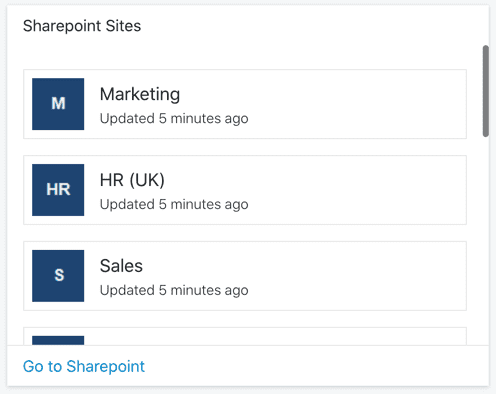Click the Sharepoint Sites heading
This screenshot has width=496, height=394.
tap(82, 26)
